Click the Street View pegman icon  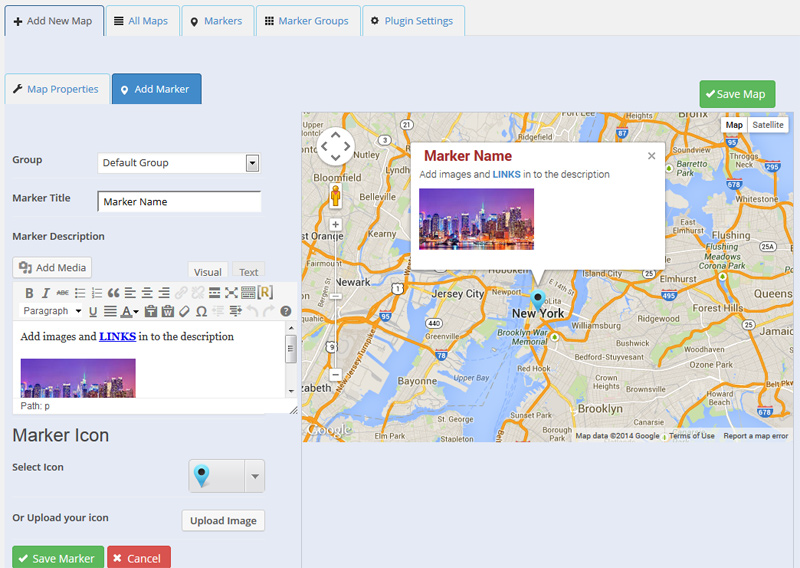335,195
